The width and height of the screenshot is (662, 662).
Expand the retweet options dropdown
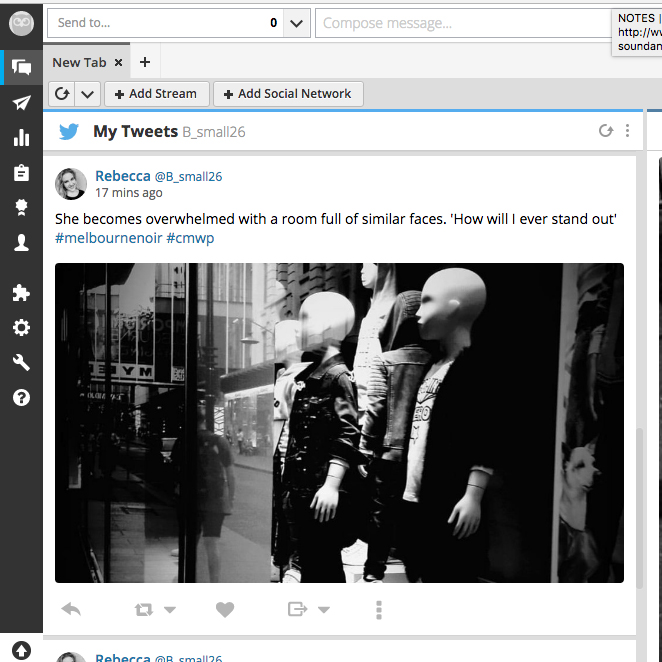[169, 610]
